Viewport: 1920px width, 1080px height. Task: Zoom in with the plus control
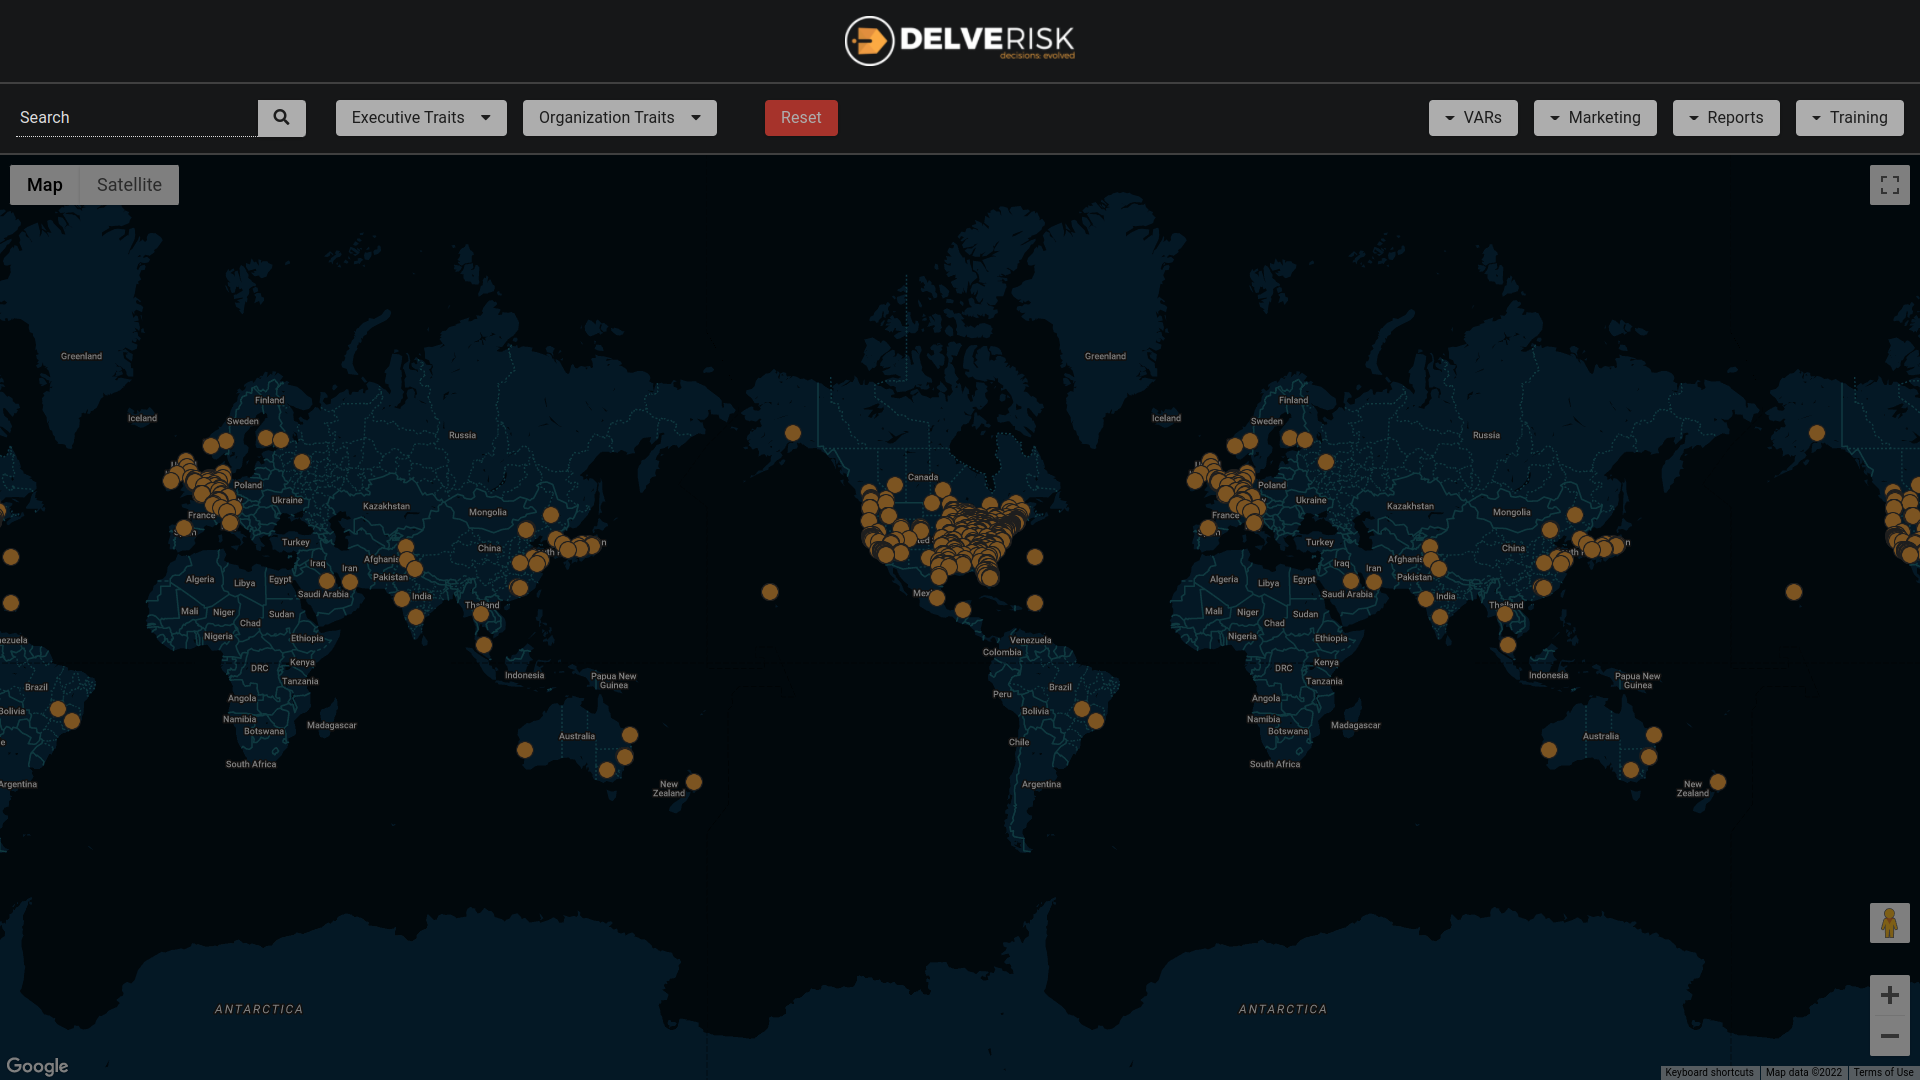click(x=1889, y=995)
